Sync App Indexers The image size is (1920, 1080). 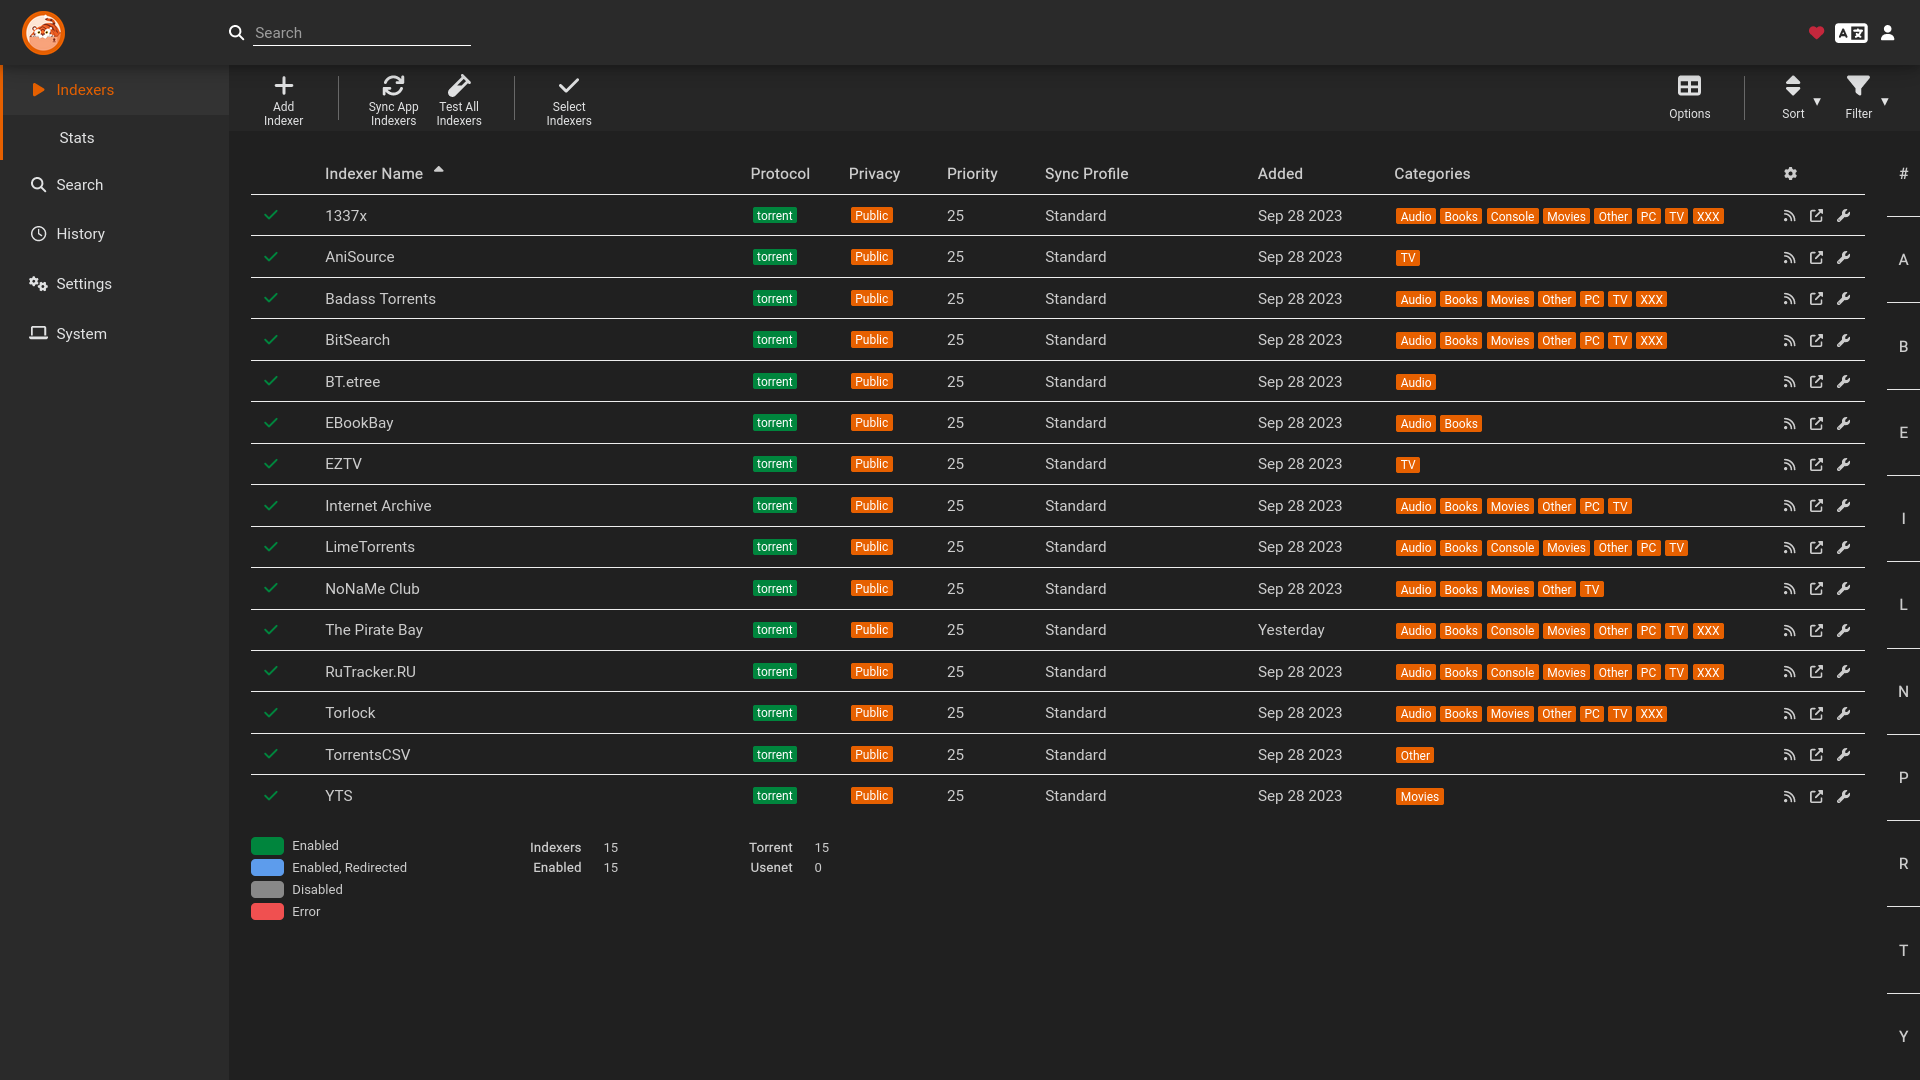393,100
